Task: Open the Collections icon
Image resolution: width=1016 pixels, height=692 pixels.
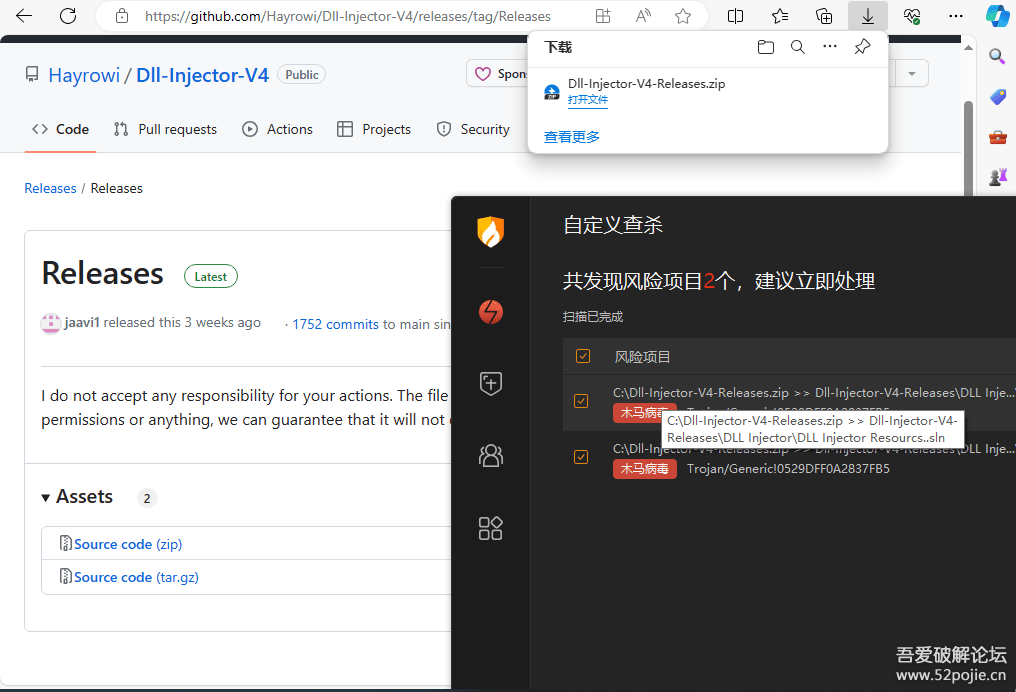Action: 824,16
